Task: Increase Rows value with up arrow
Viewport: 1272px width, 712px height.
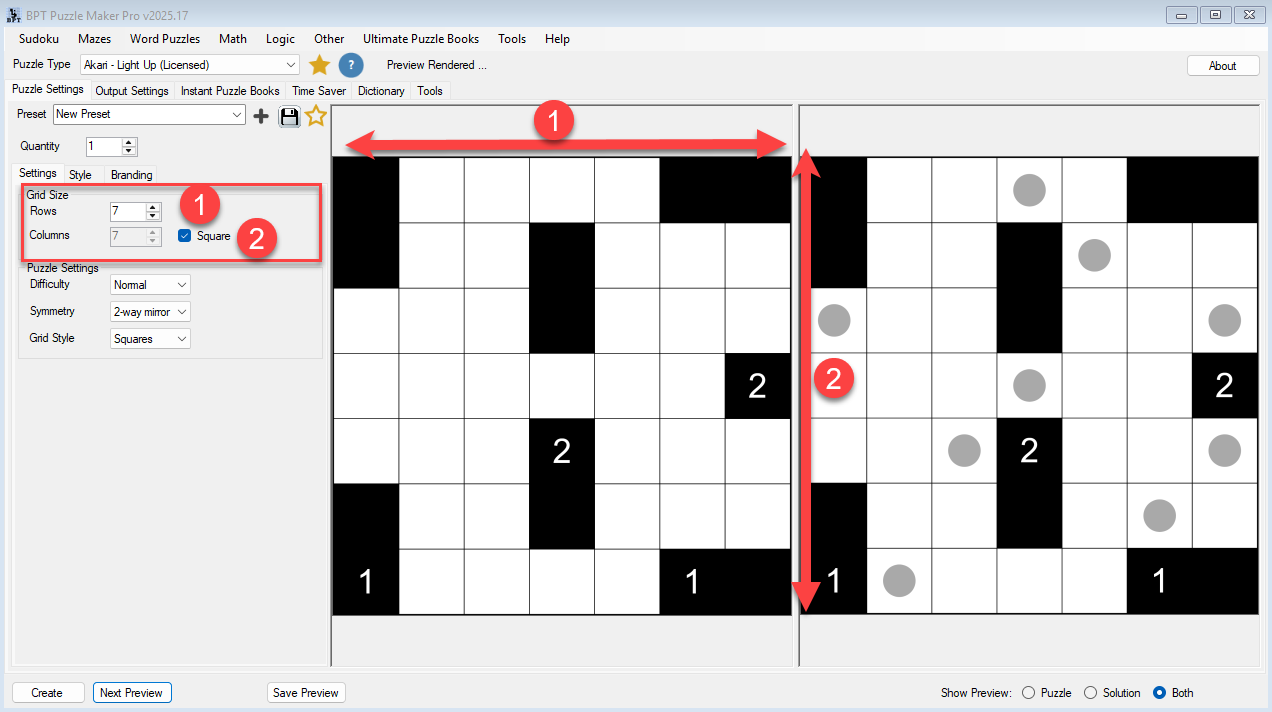Action: pyautogui.click(x=153, y=207)
